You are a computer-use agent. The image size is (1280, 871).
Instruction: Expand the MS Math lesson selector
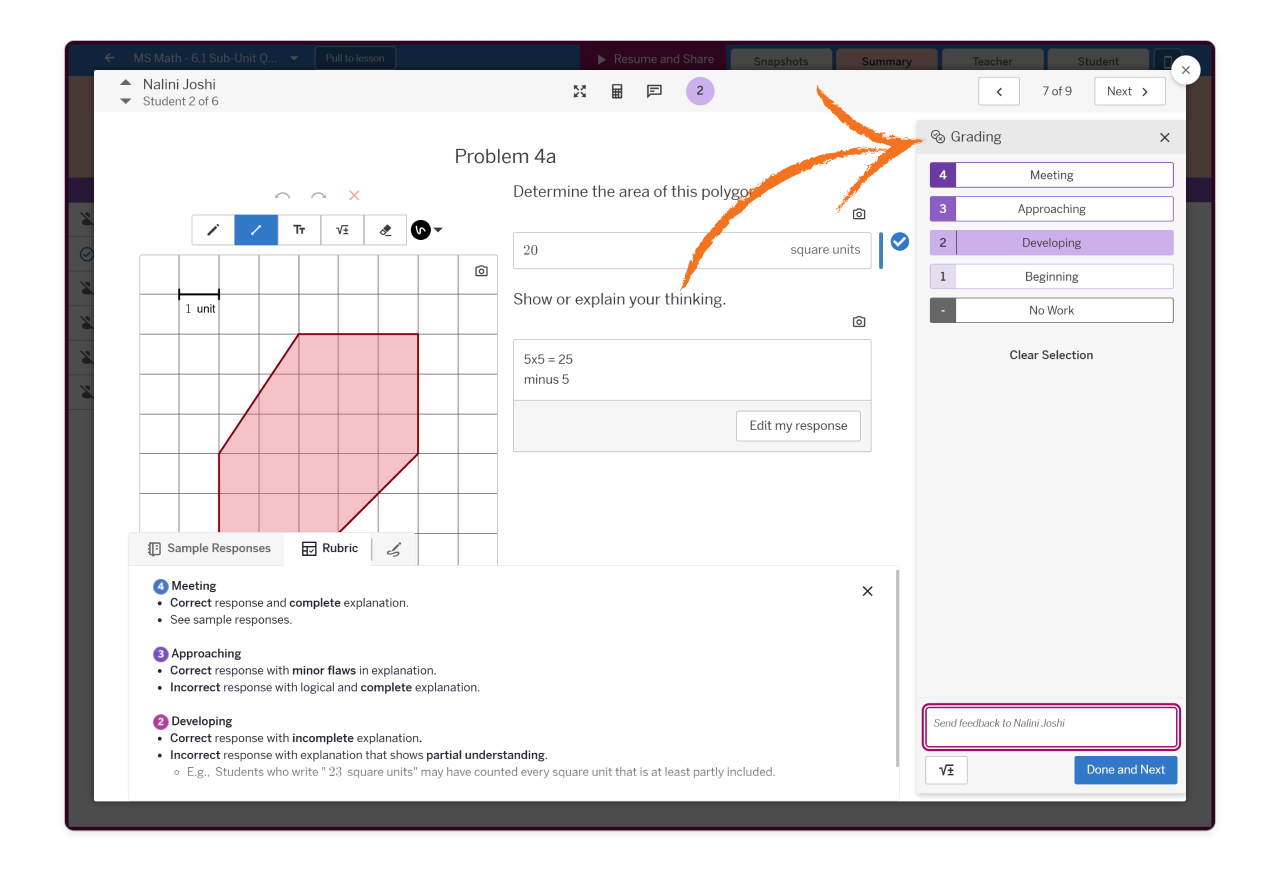point(293,57)
